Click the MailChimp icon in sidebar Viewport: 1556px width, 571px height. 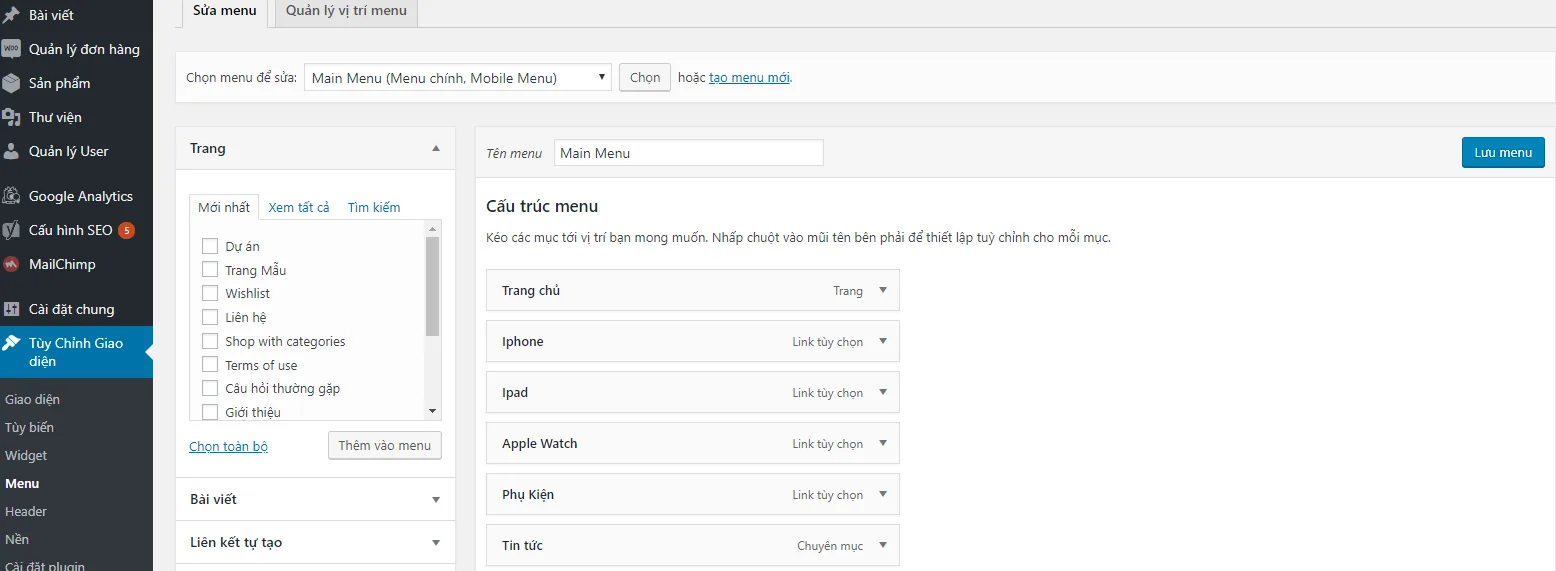click(x=11, y=264)
